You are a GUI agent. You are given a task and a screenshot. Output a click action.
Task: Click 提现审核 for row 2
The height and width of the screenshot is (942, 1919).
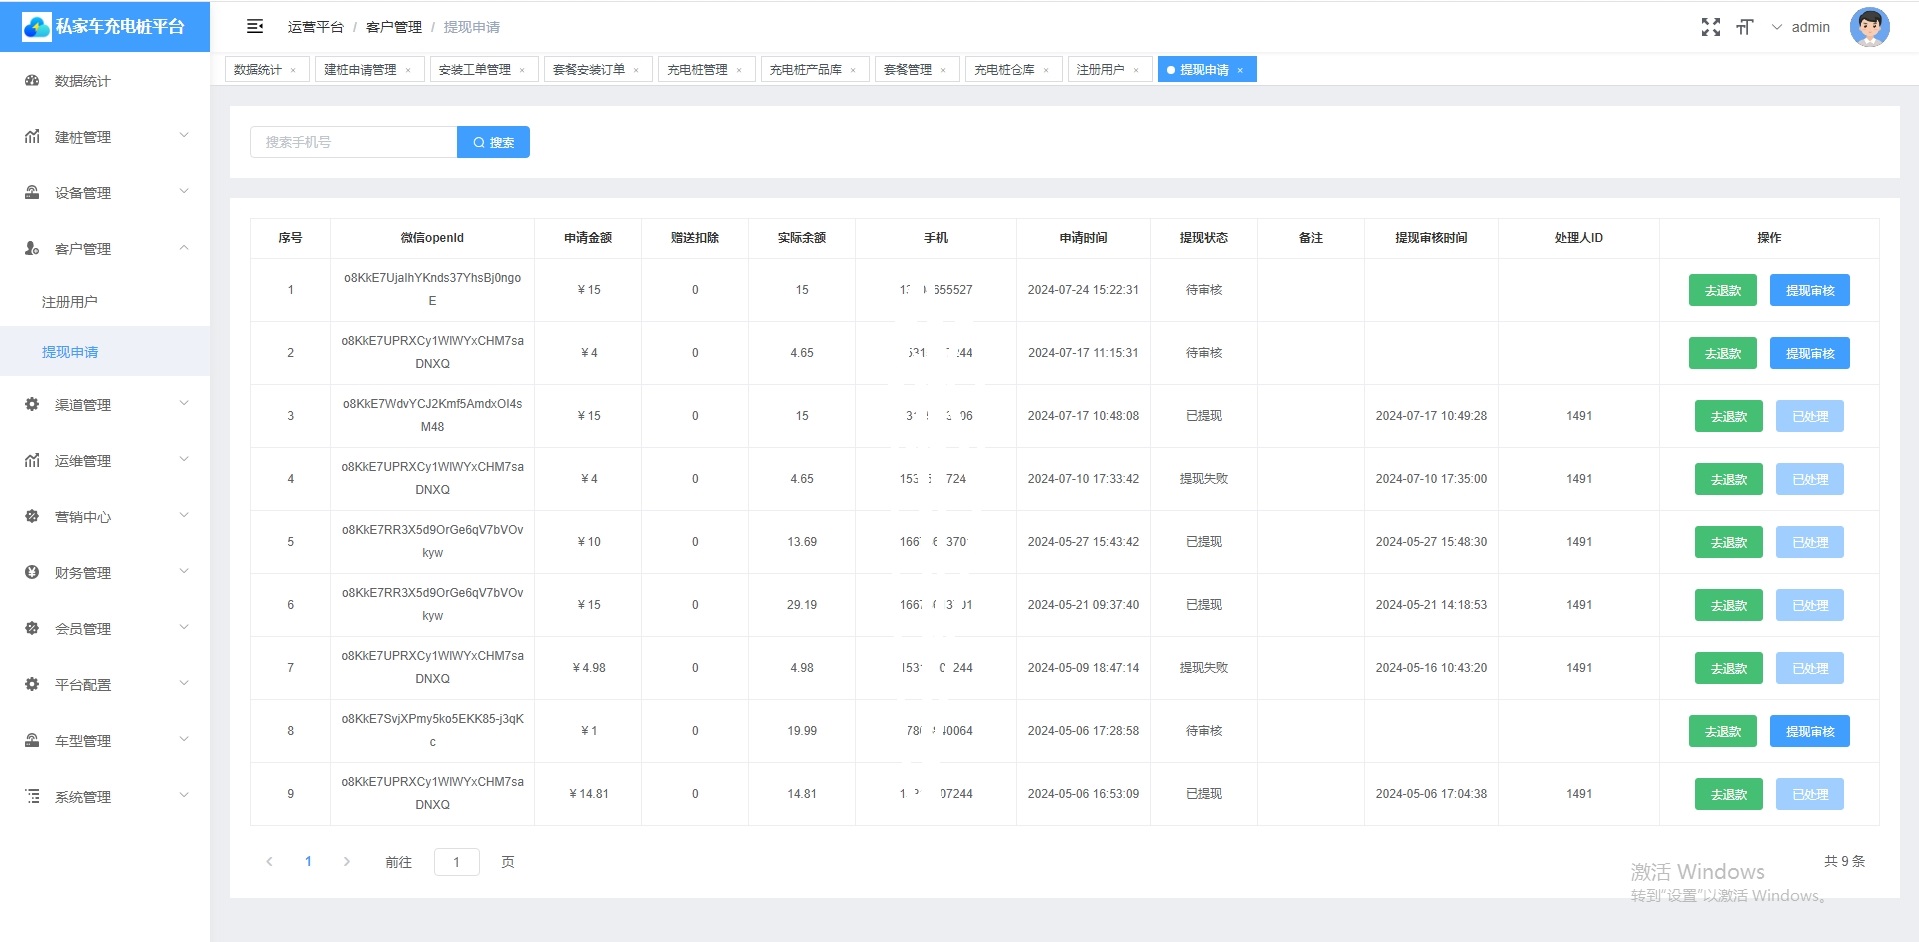pyautogui.click(x=1810, y=353)
